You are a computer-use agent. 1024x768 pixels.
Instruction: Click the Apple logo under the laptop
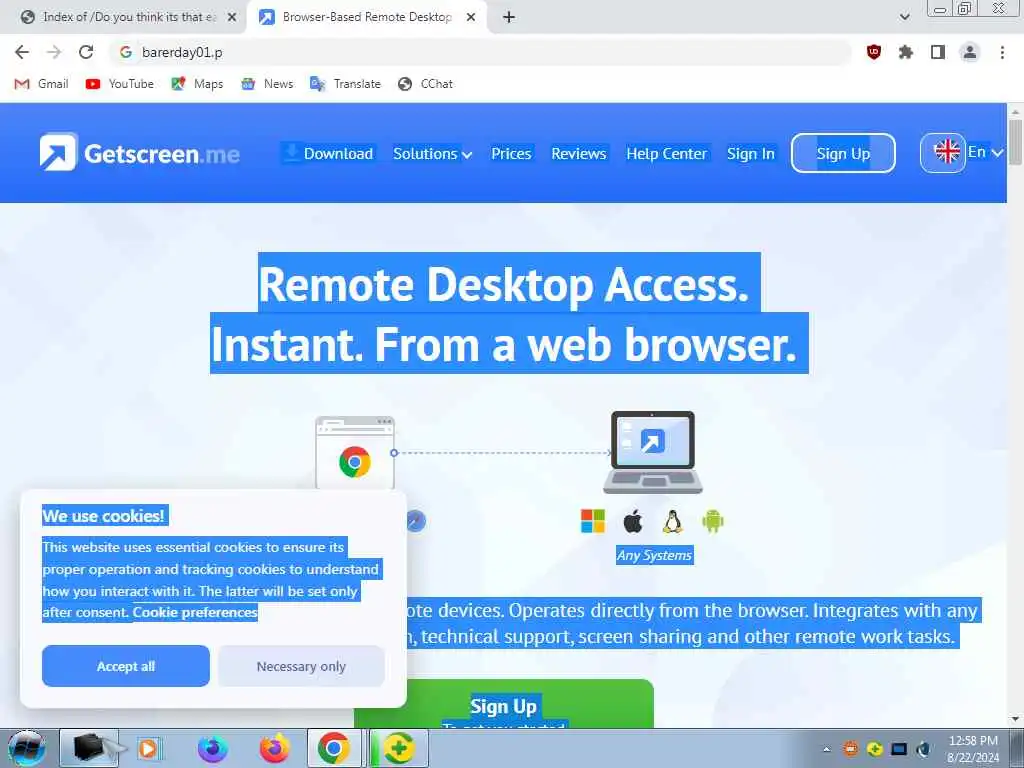(633, 521)
